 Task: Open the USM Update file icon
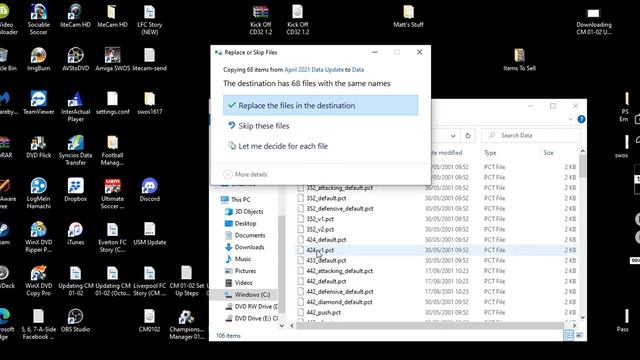coord(149,234)
